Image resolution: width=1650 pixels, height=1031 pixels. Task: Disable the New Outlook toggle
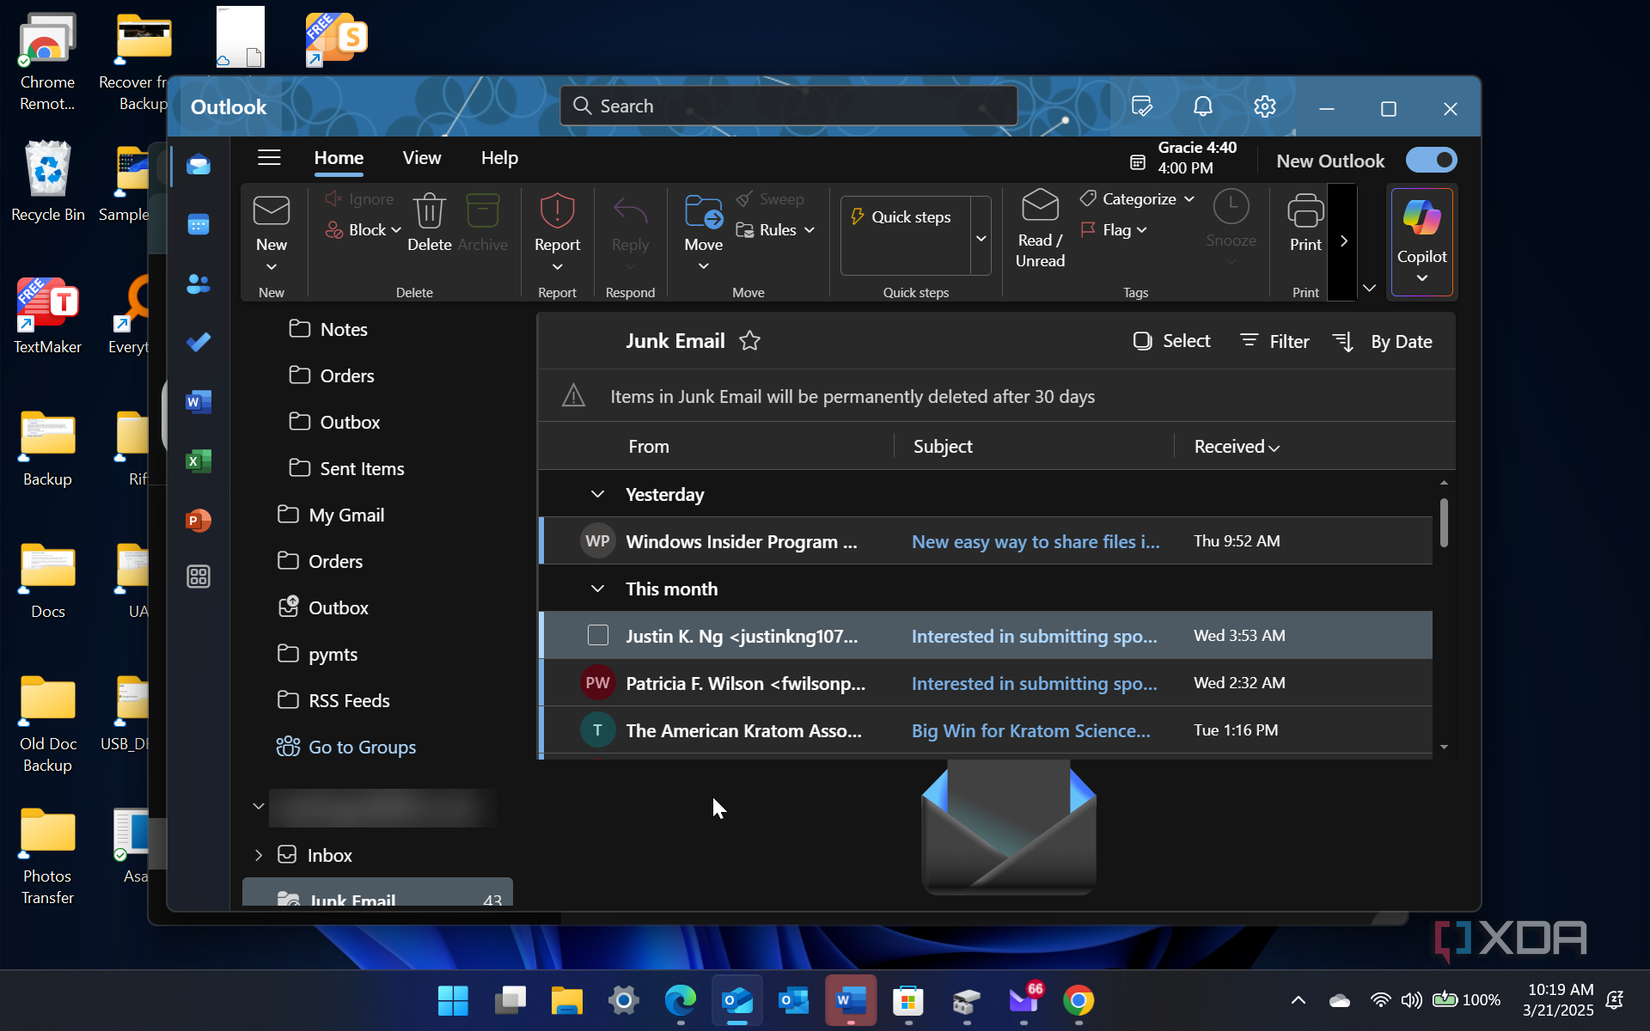1431,160
